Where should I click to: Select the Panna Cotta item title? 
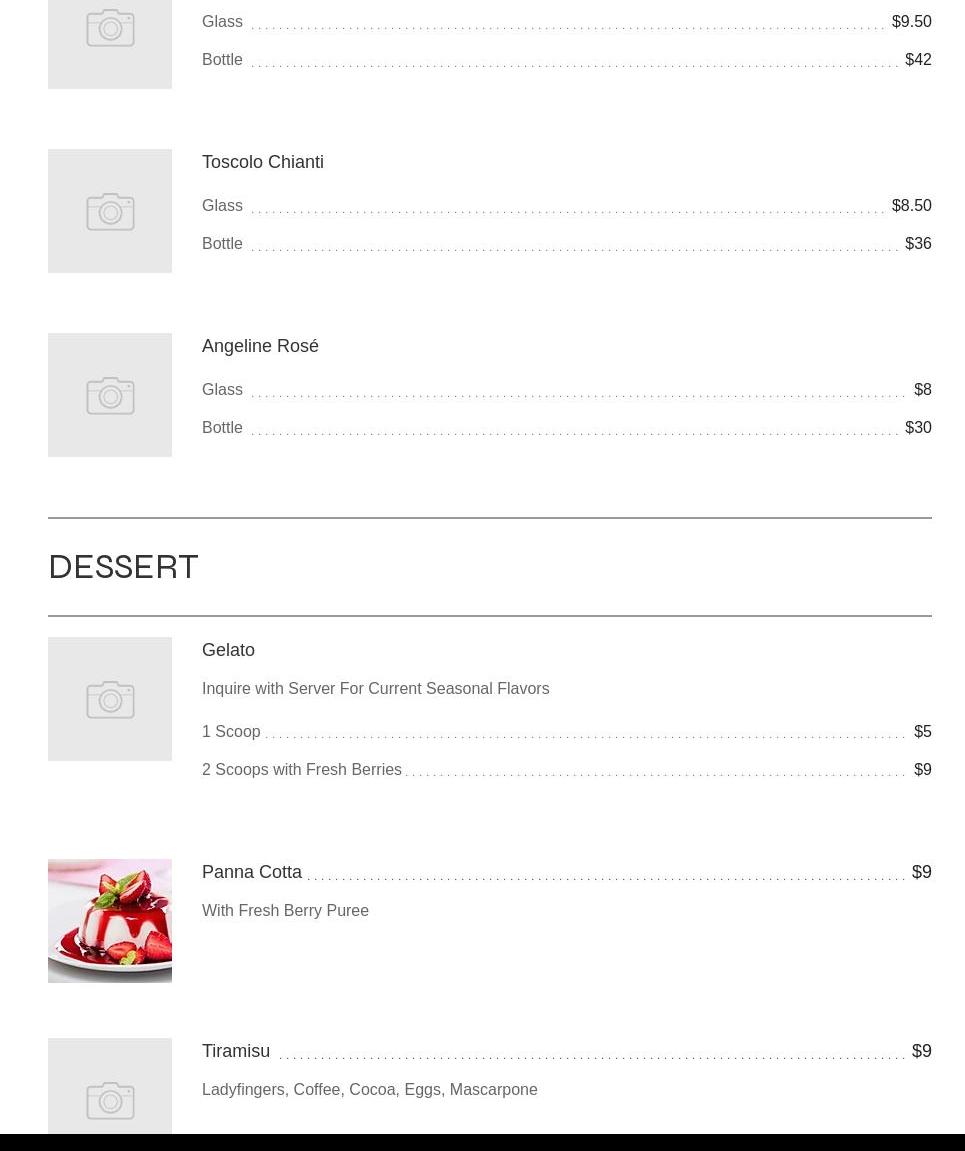pyautogui.click(x=252, y=871)
